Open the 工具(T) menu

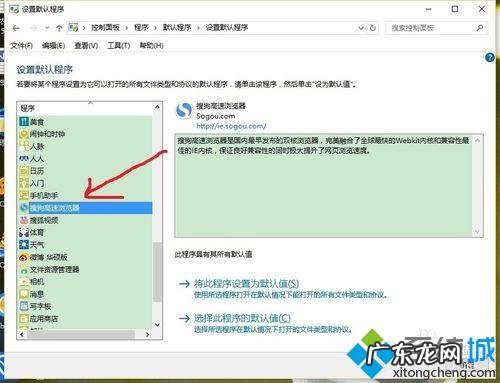coord(118,46)
